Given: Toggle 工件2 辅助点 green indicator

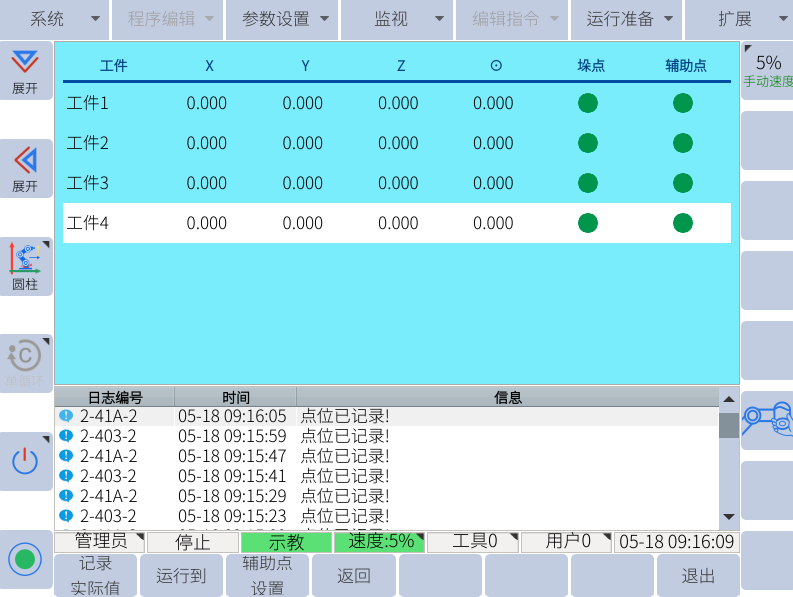Looking at the screenshot, I should point(682,143).
